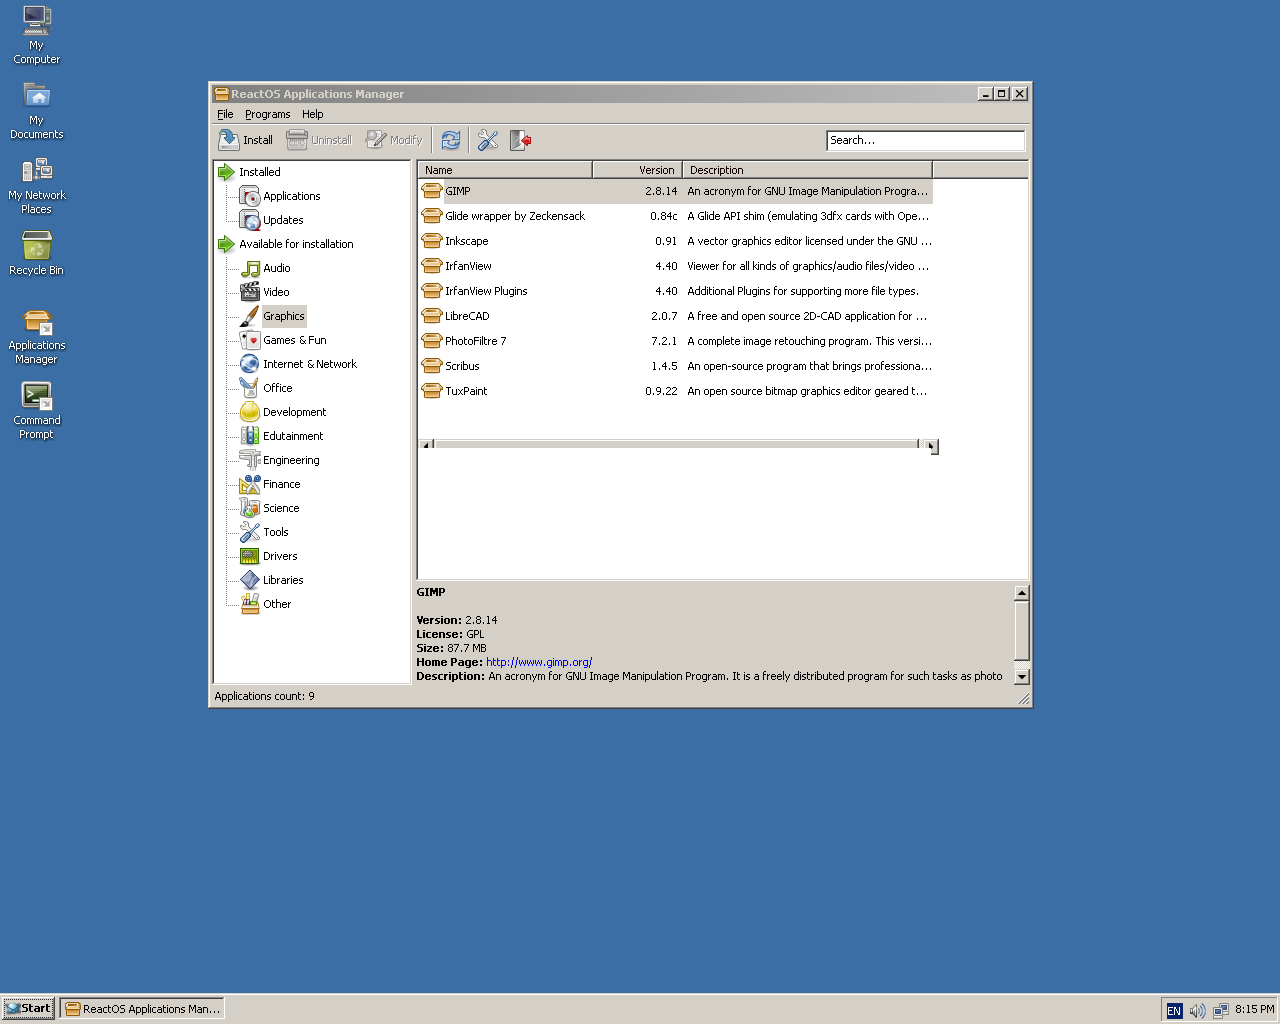Click ReactOS Applications Manager taskbar button

[142, 1008]
